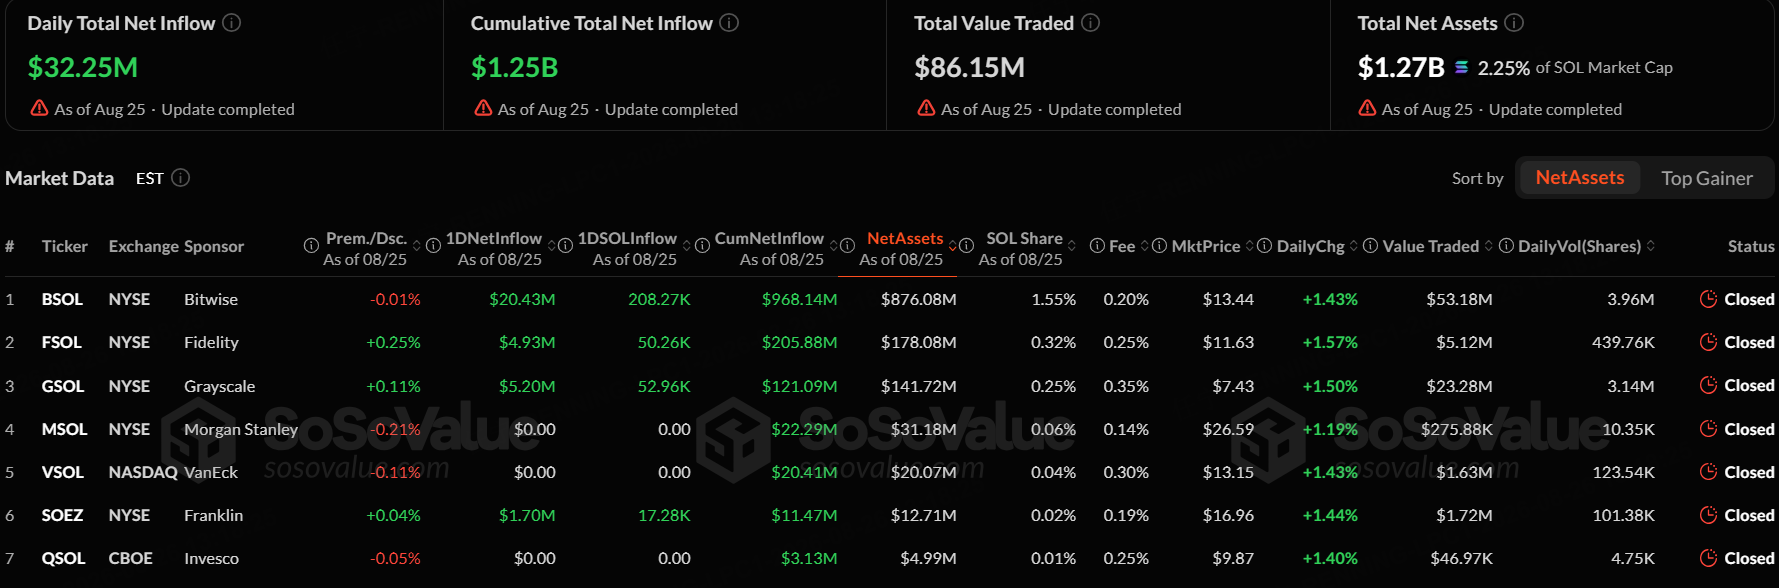1779x588 pixels.
Task: Select the NetAssets sort toggle
Action: click(x=1580, y=178)
